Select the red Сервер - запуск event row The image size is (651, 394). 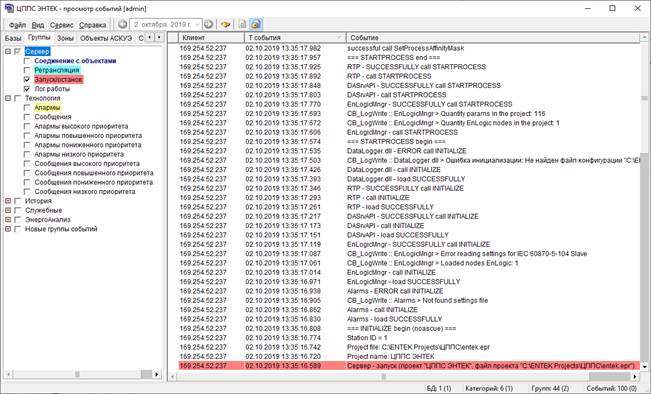pos(409,366)
